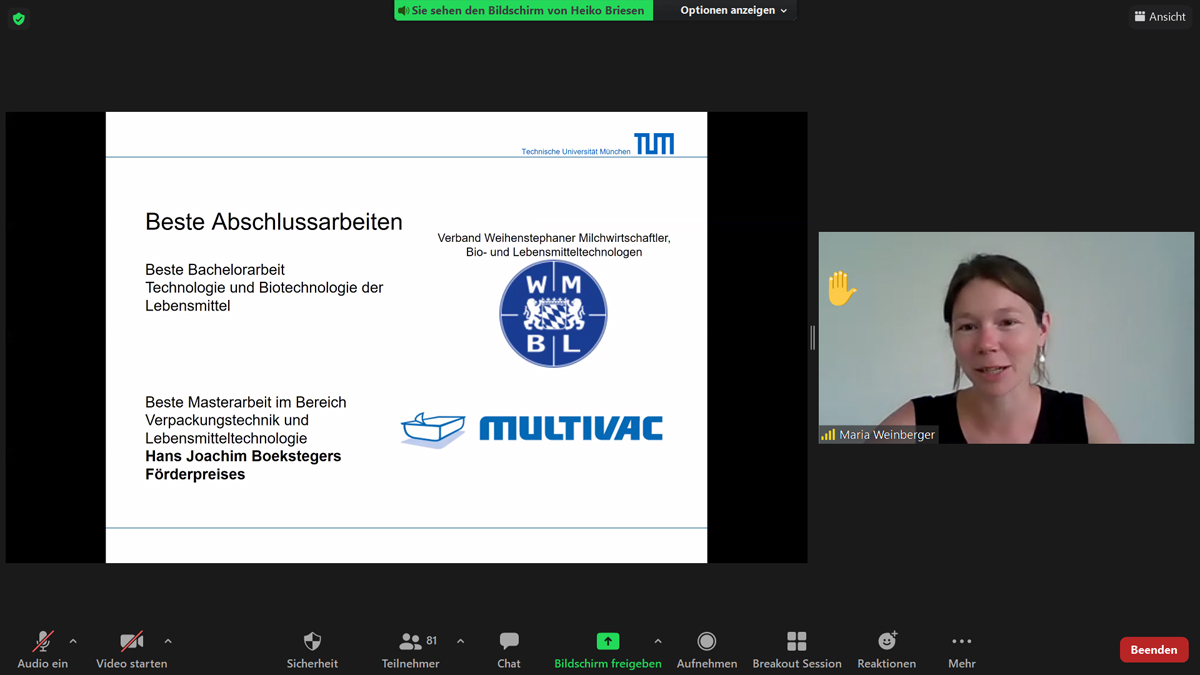
Task: Click the TUM logo in the slide header
Action: click(654, 144)
